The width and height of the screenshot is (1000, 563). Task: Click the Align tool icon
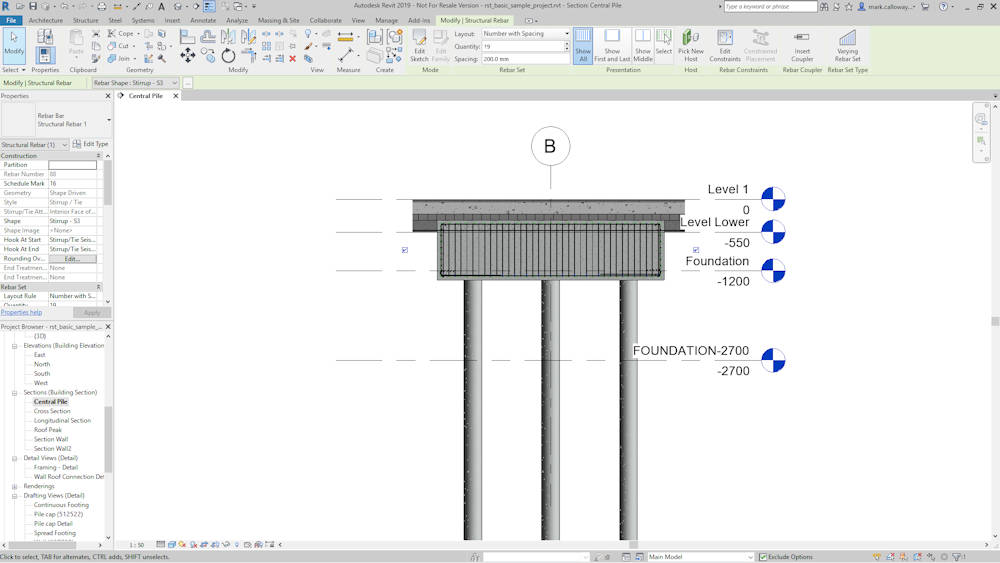(188, 37)
